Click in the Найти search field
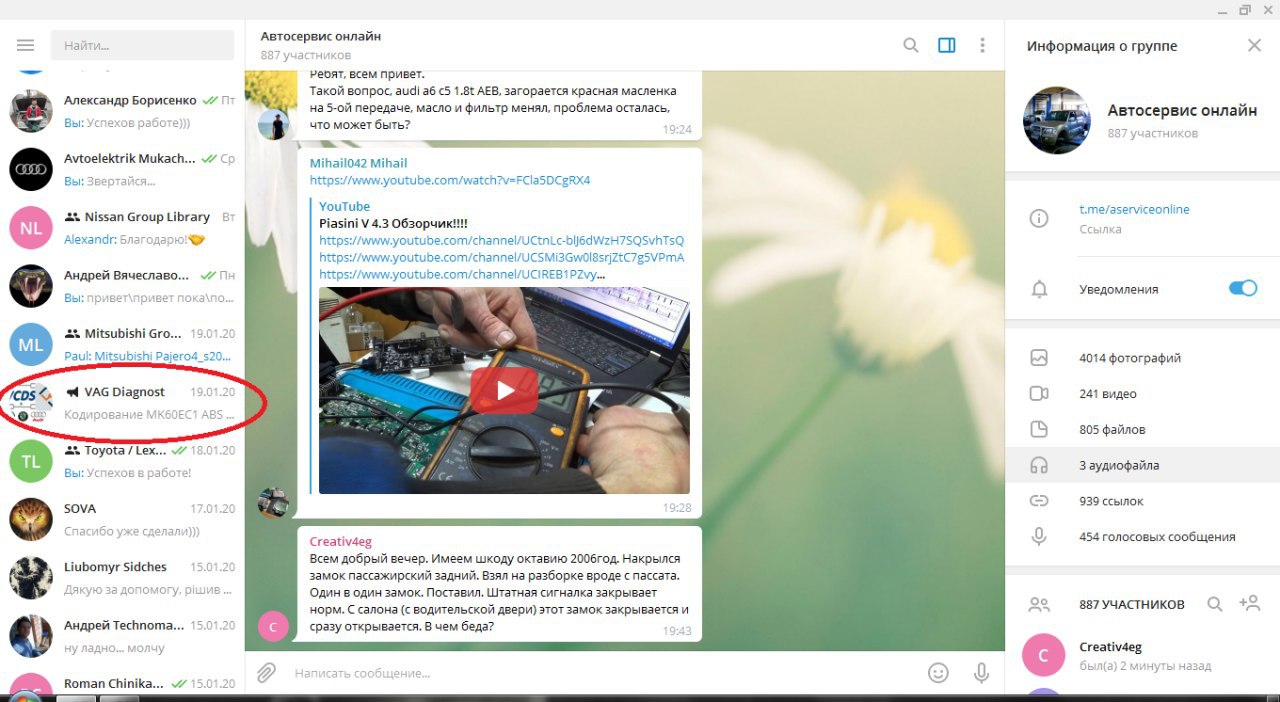 coord(142,45)
